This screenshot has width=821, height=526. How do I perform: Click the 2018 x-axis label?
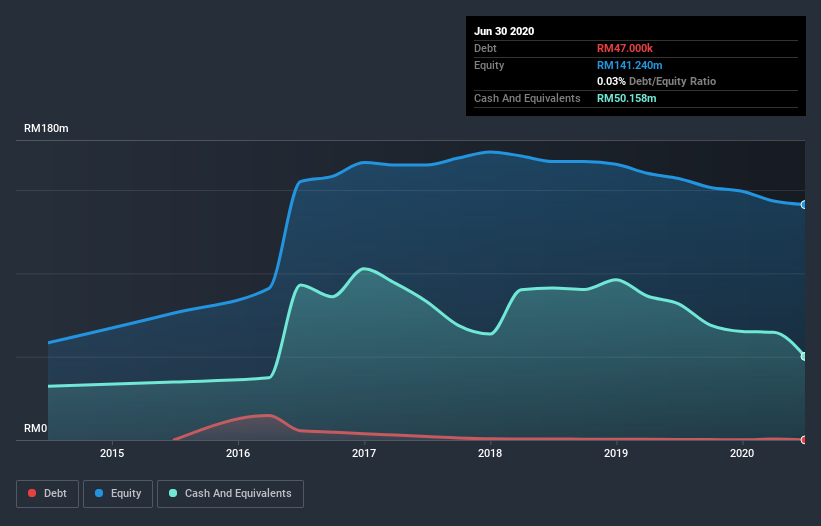click(x=490, y=453)
